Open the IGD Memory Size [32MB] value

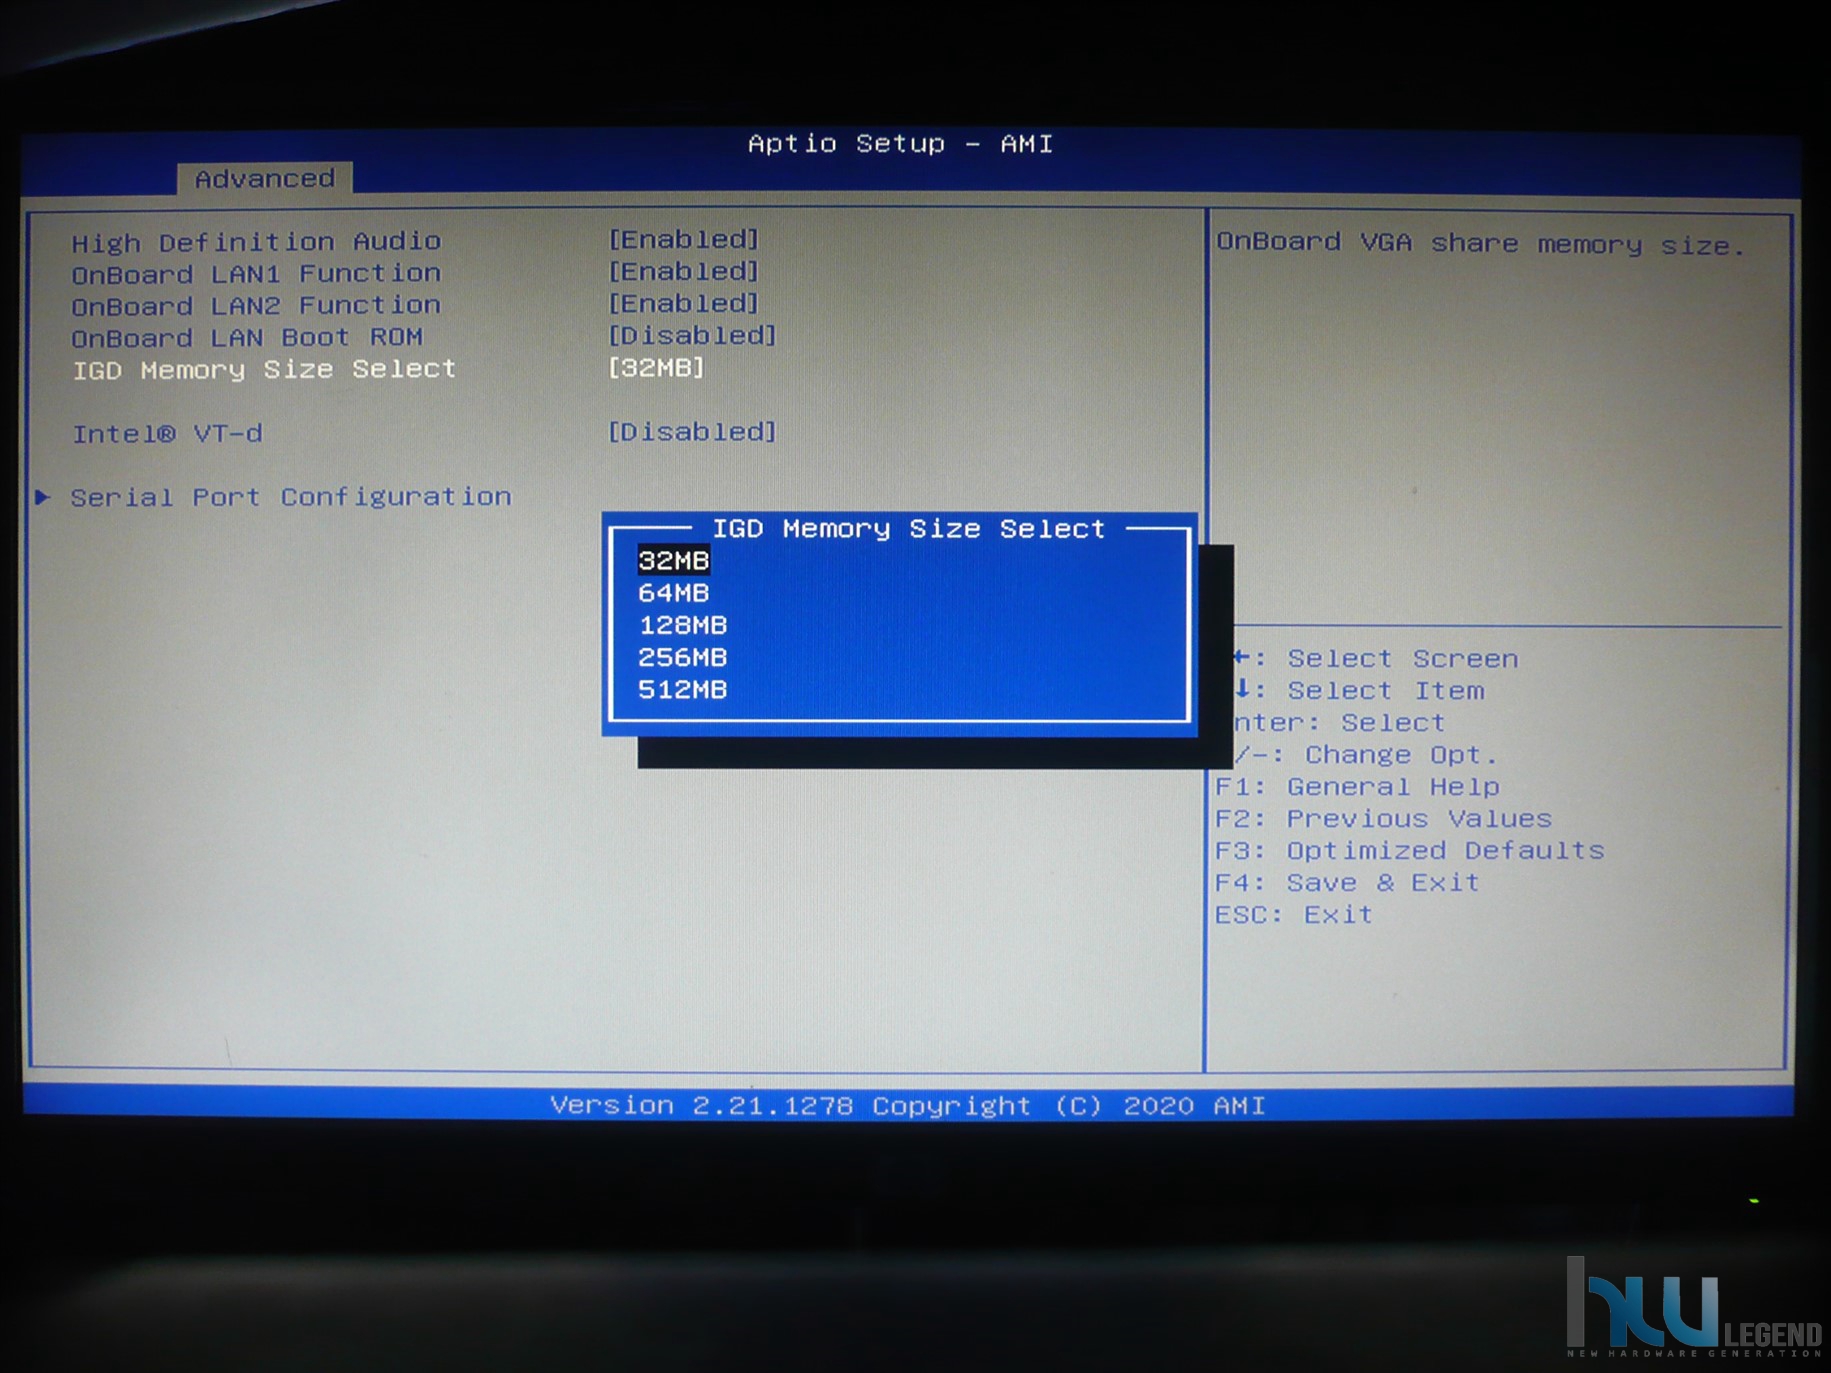tap(656, 367)
